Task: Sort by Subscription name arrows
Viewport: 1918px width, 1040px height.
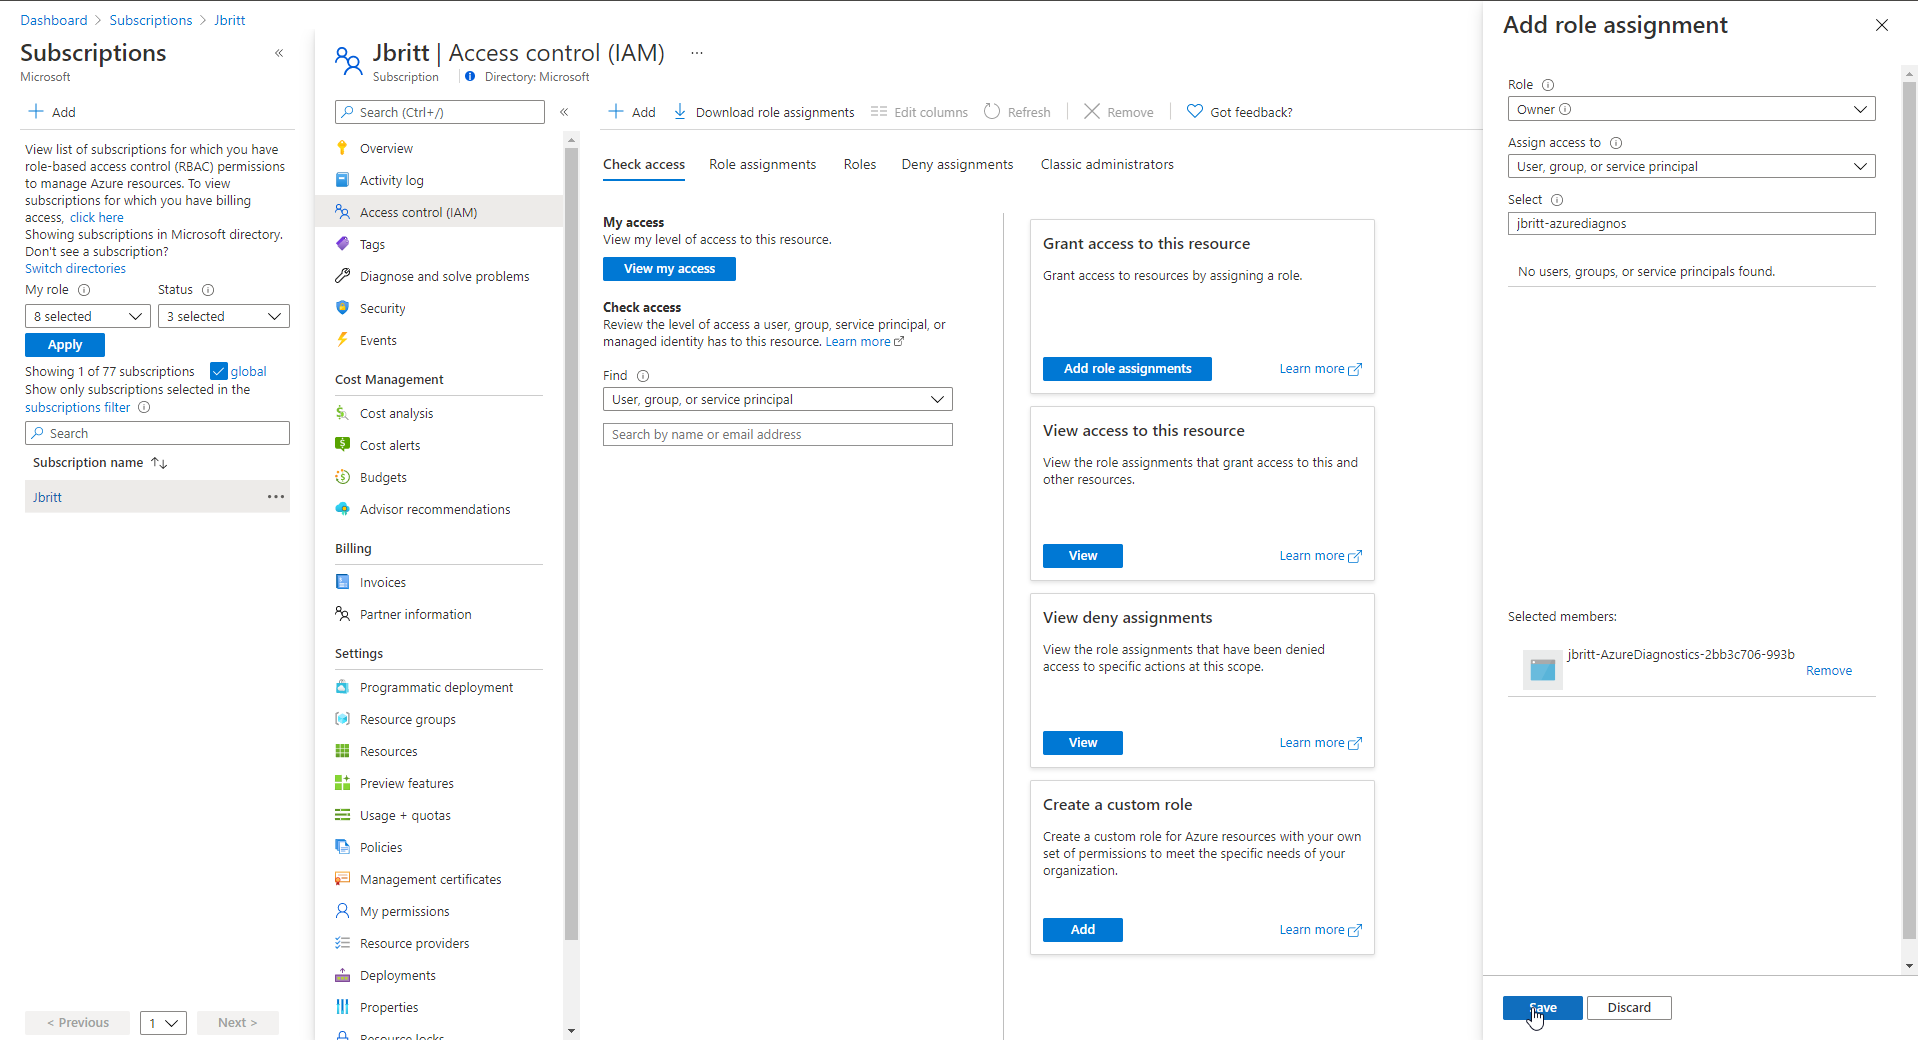Action: pos(159,463)
